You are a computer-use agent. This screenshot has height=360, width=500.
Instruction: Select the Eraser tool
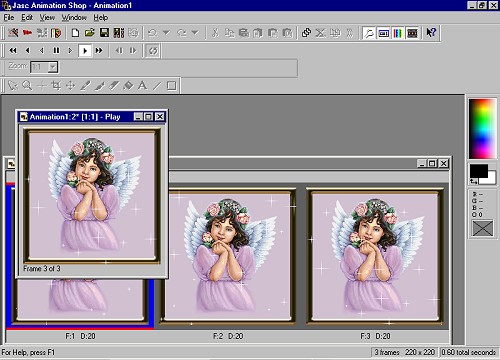114,86
